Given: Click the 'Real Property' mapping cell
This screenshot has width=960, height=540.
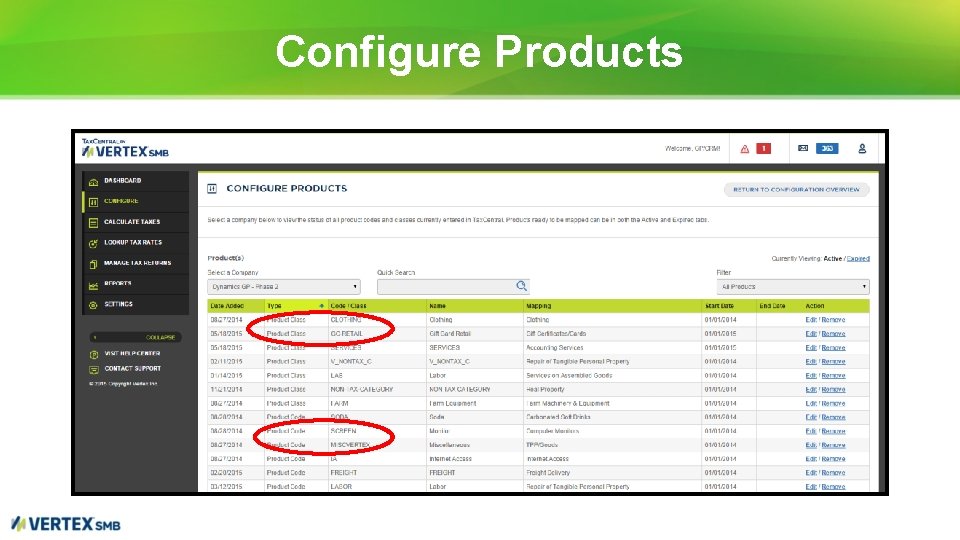Looking at the screenshot, I should (x=545, y=389).
